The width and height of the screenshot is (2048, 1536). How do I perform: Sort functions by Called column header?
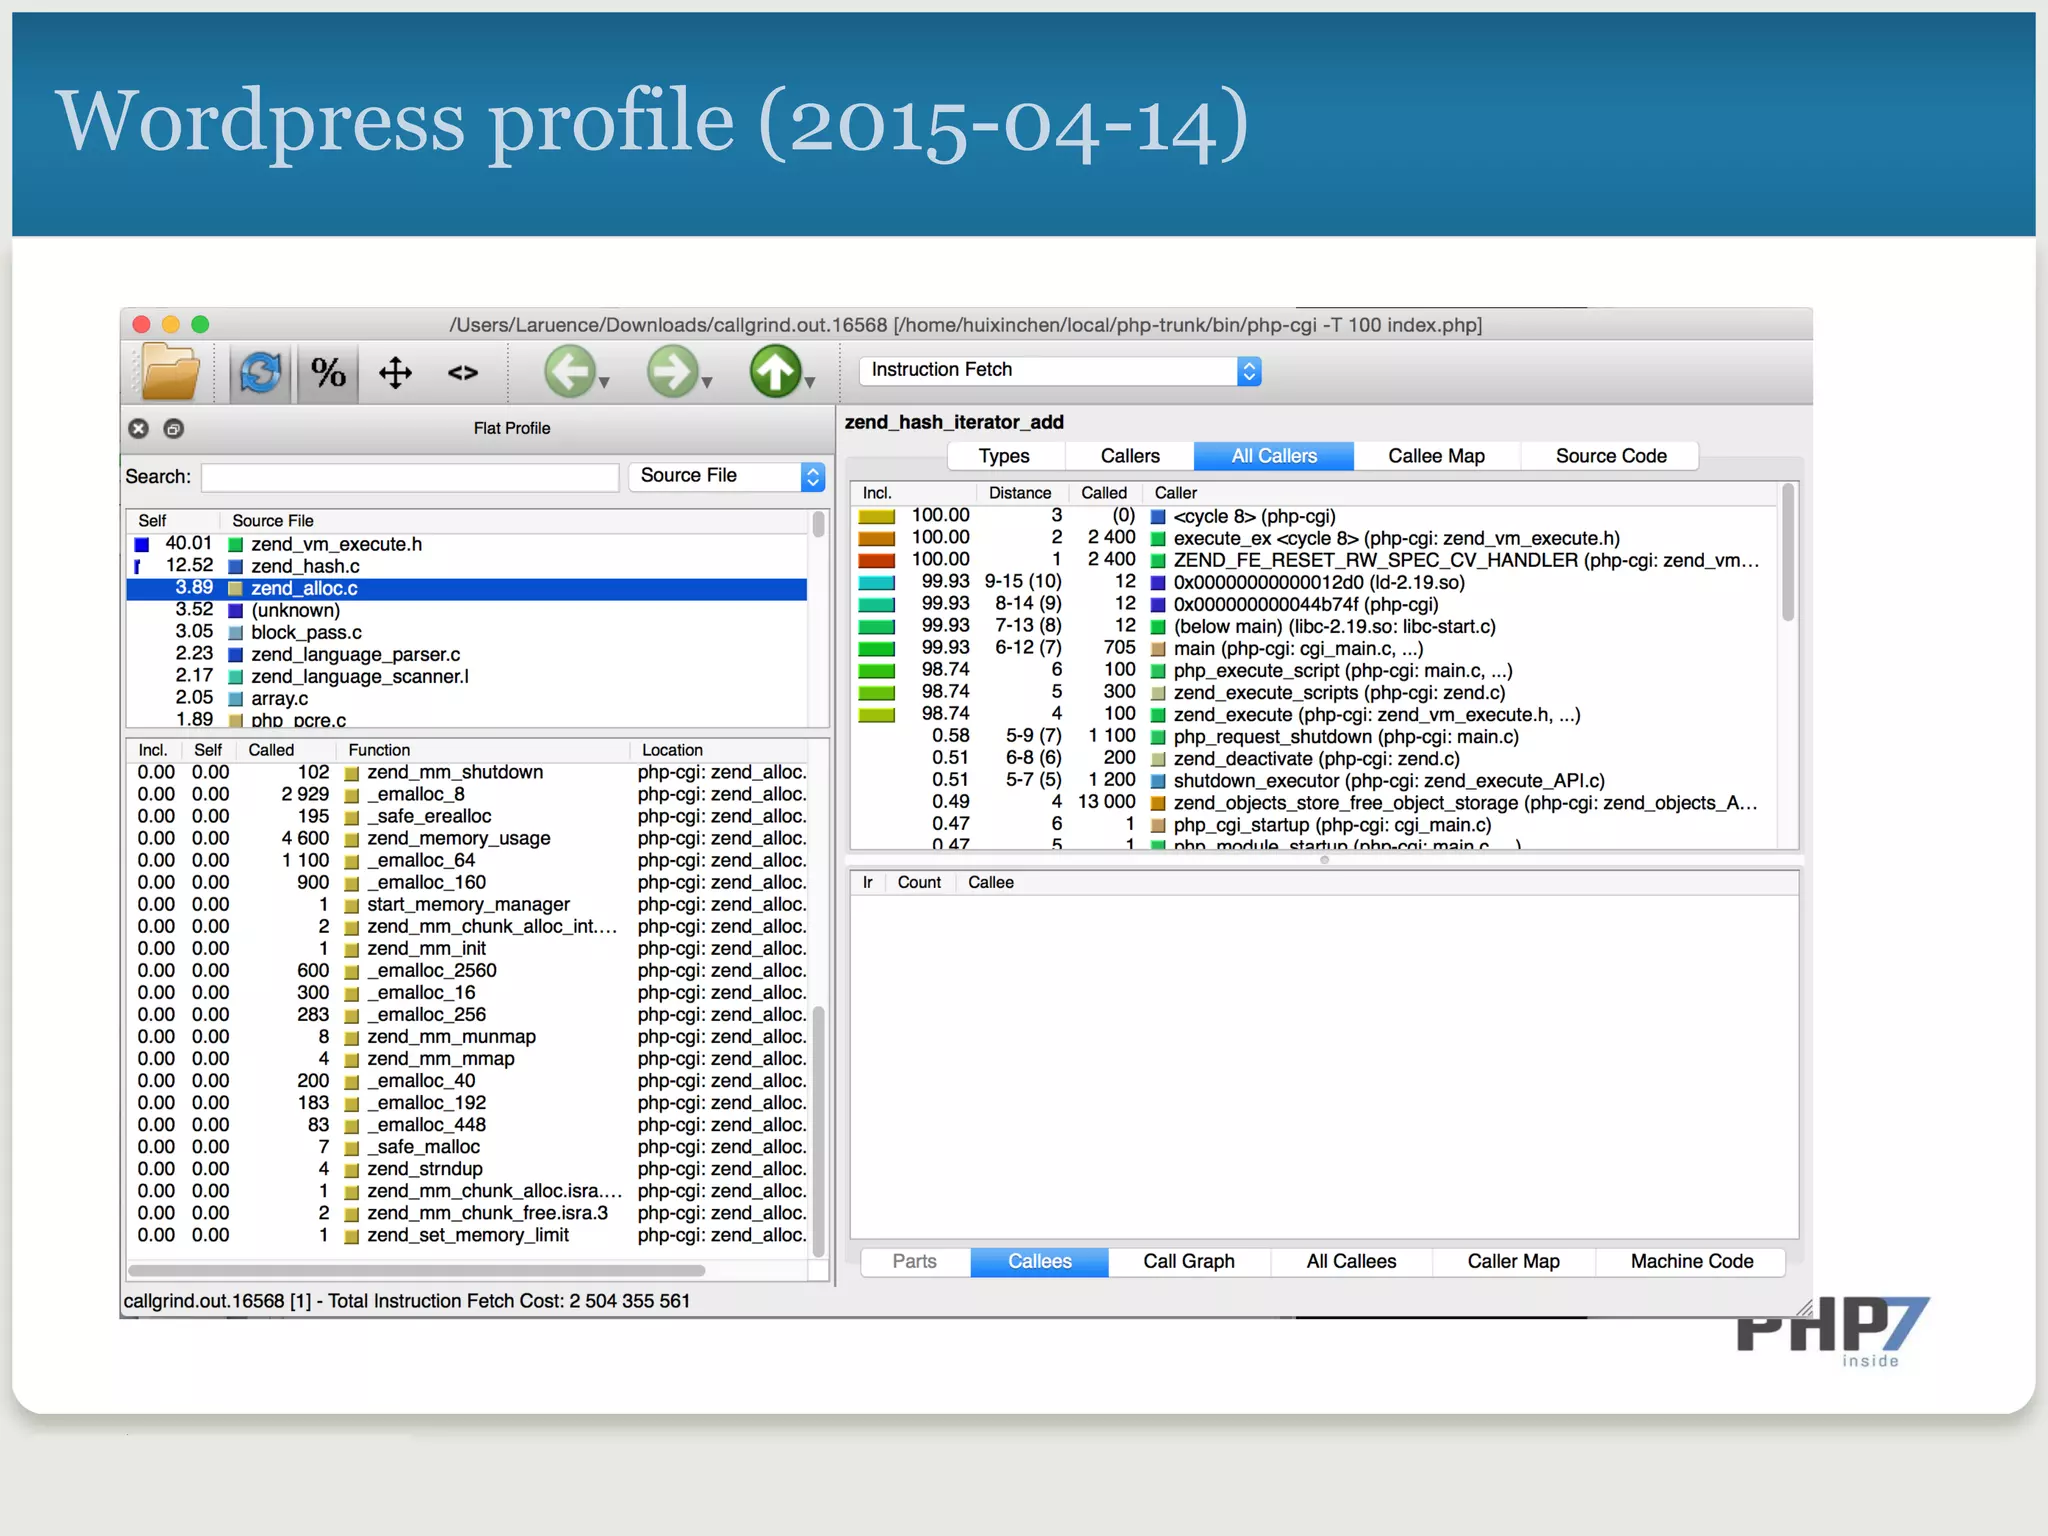285,750
